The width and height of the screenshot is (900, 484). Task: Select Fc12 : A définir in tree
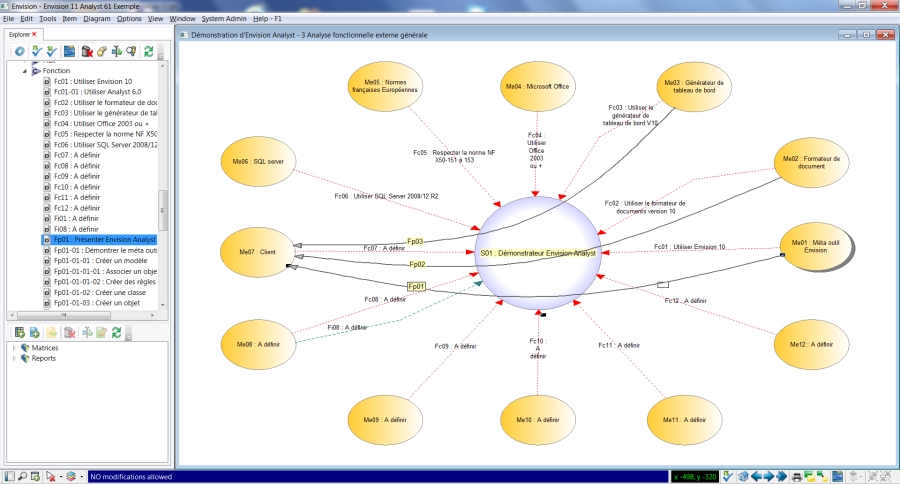[77, 208]
